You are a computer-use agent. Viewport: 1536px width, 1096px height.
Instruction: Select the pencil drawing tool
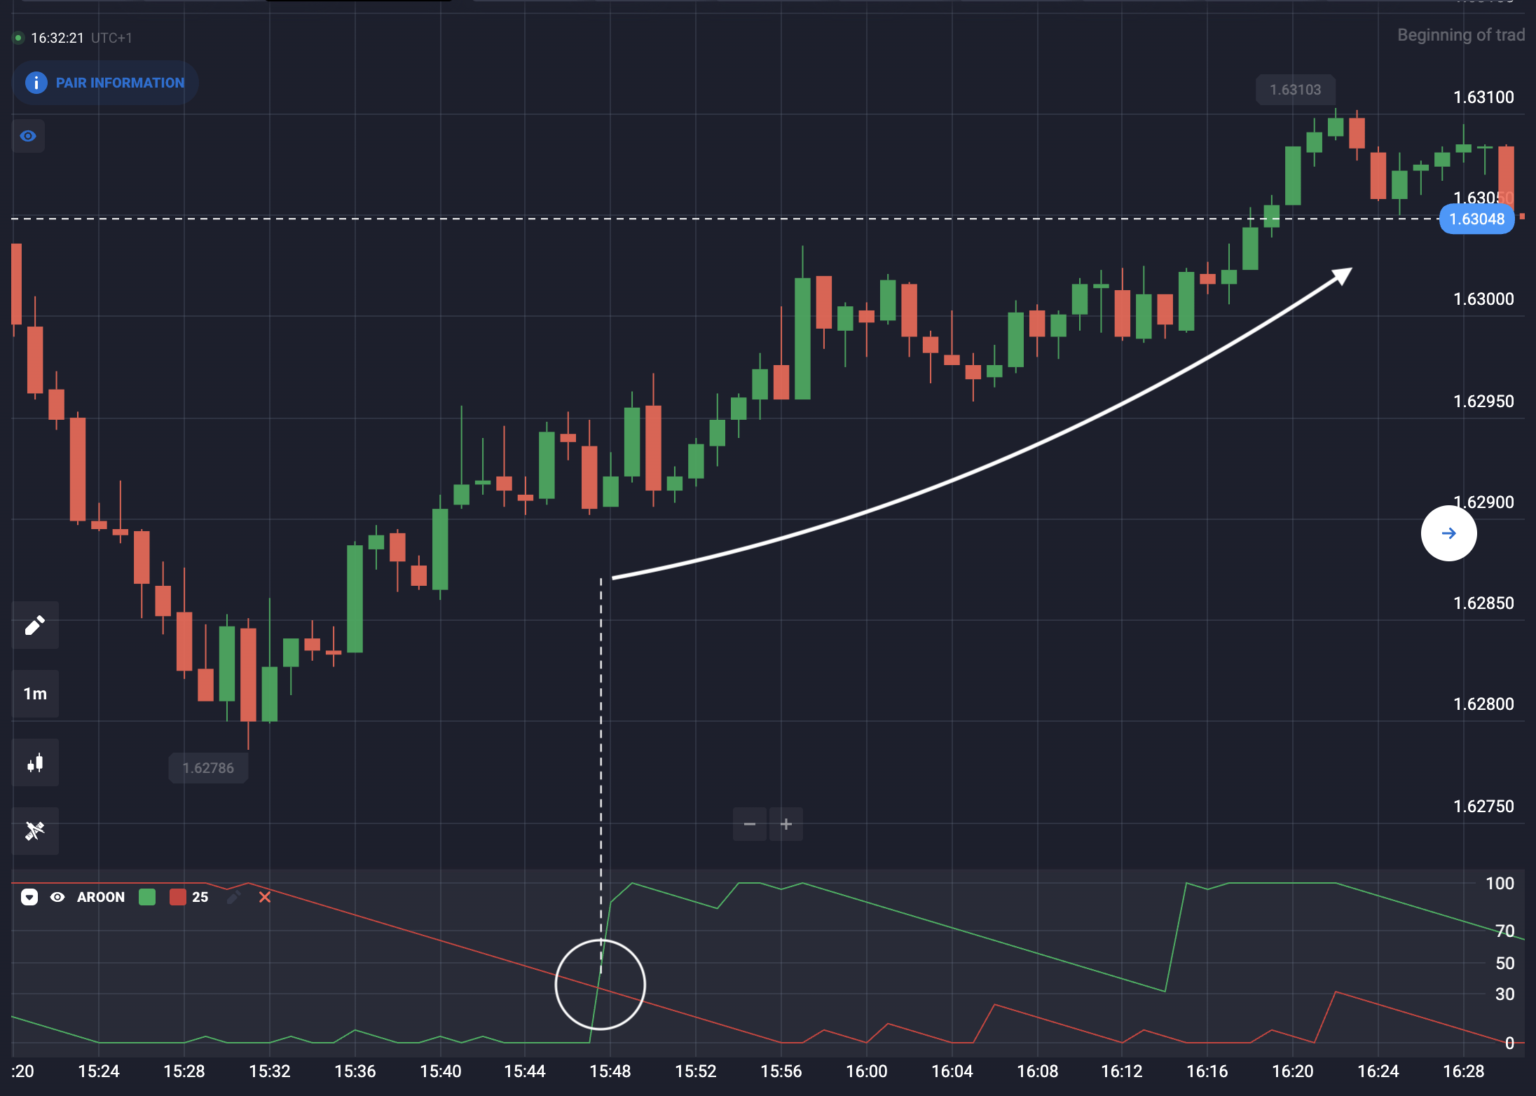35,626
